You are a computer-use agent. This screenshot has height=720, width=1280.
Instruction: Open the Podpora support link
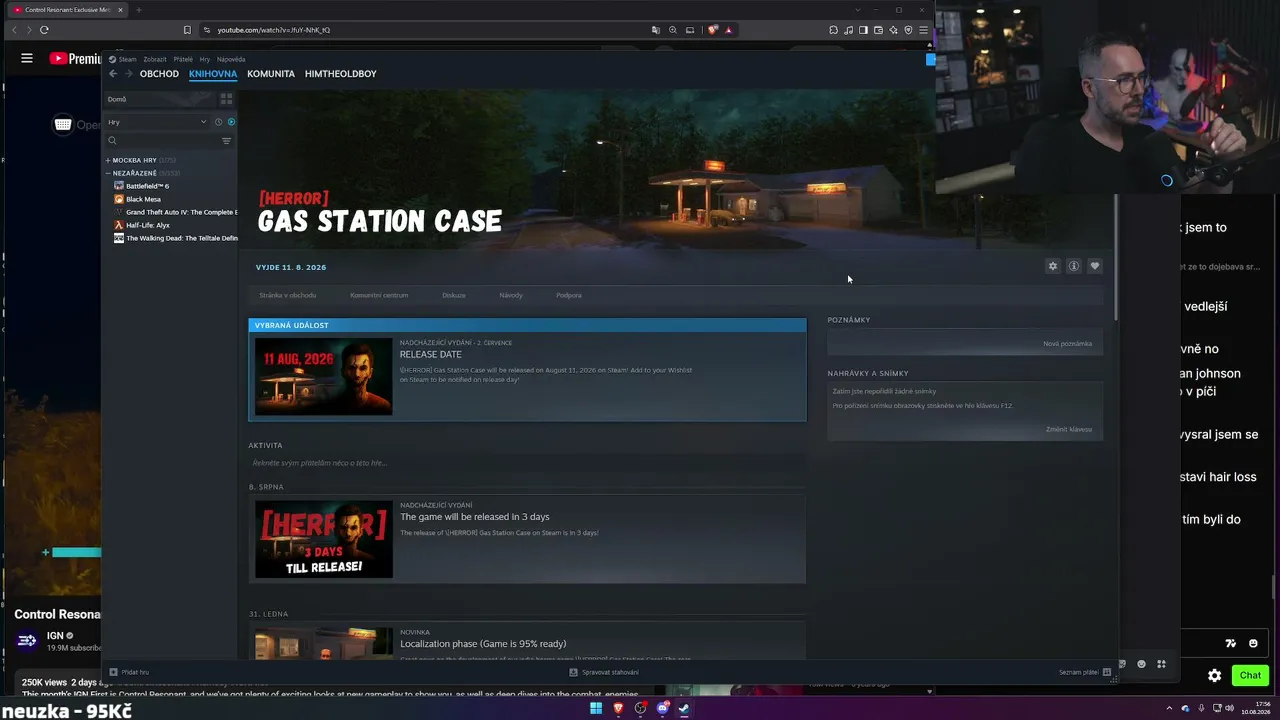coord(569,295)
